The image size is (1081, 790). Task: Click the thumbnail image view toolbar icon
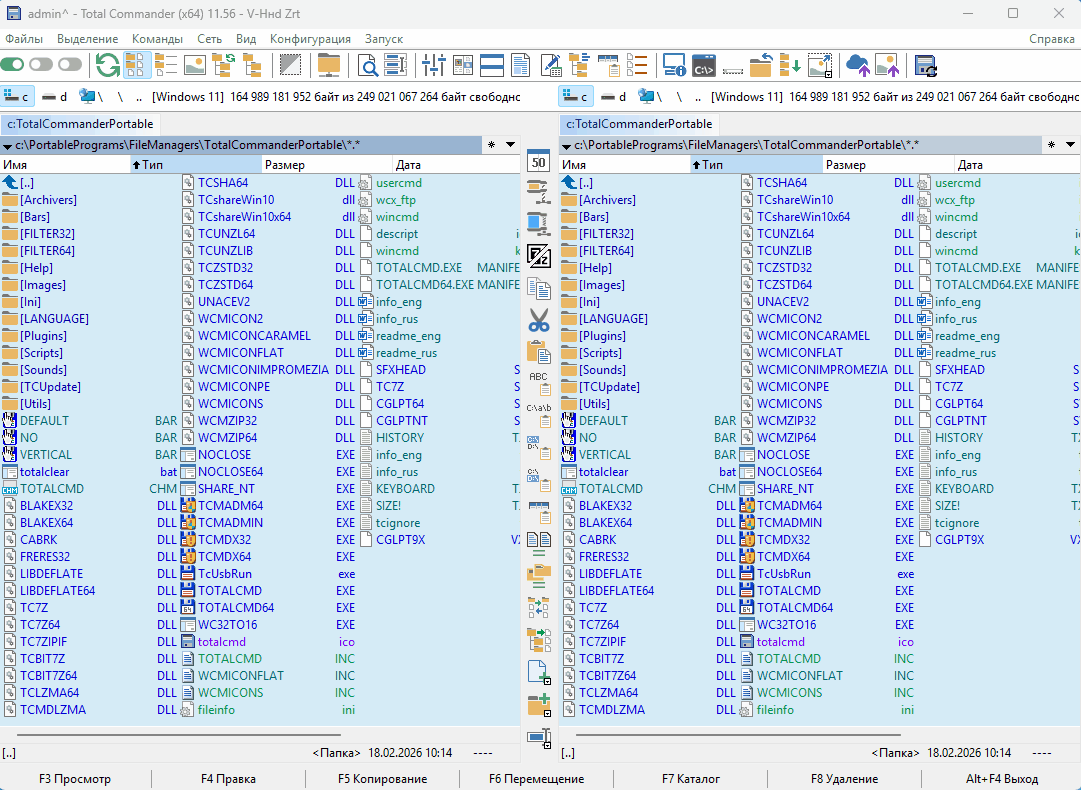tap(194, 66)
